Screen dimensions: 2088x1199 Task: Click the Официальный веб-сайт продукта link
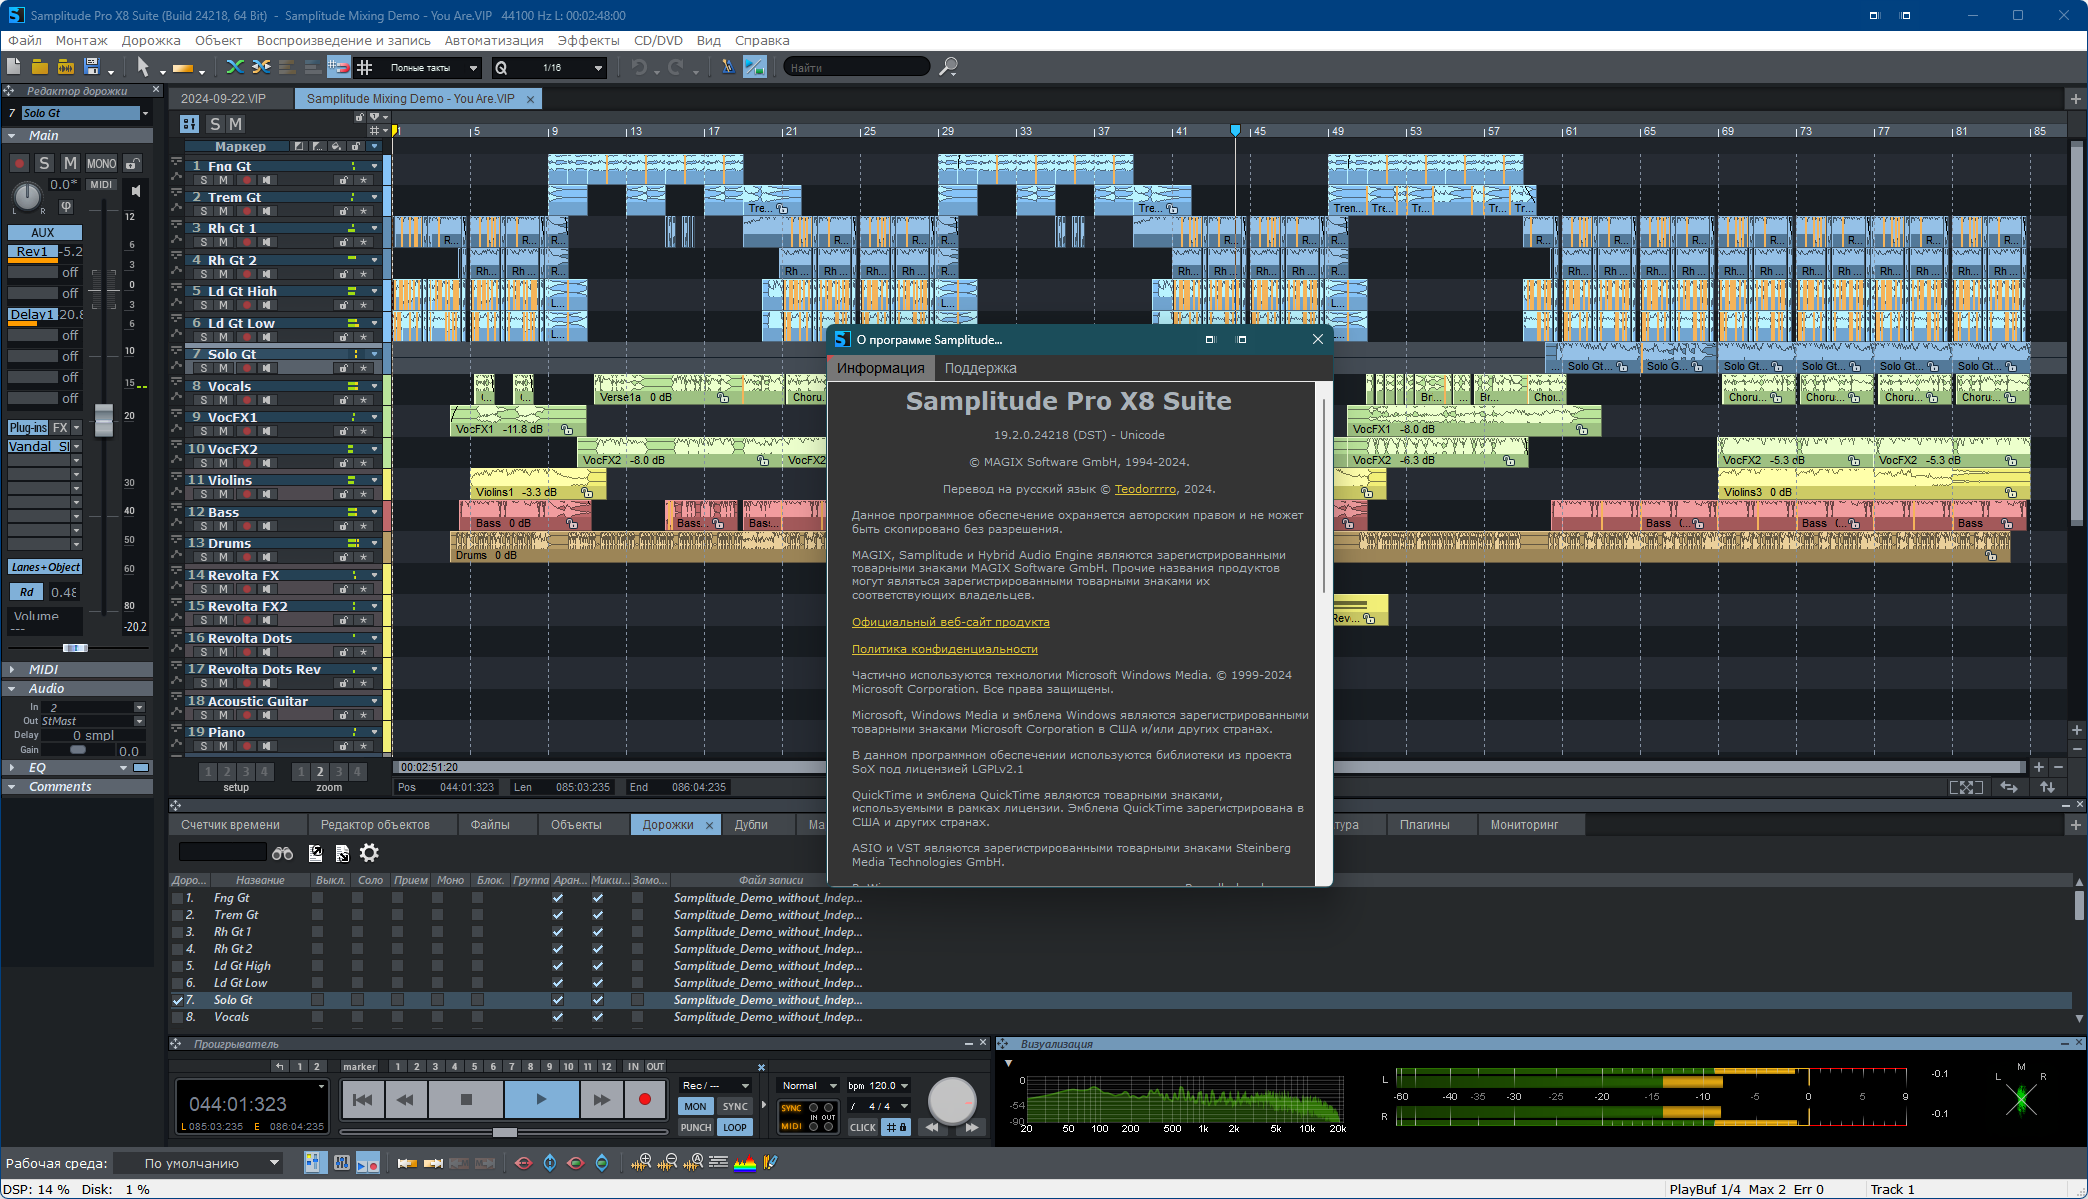[x=950, y=622]
